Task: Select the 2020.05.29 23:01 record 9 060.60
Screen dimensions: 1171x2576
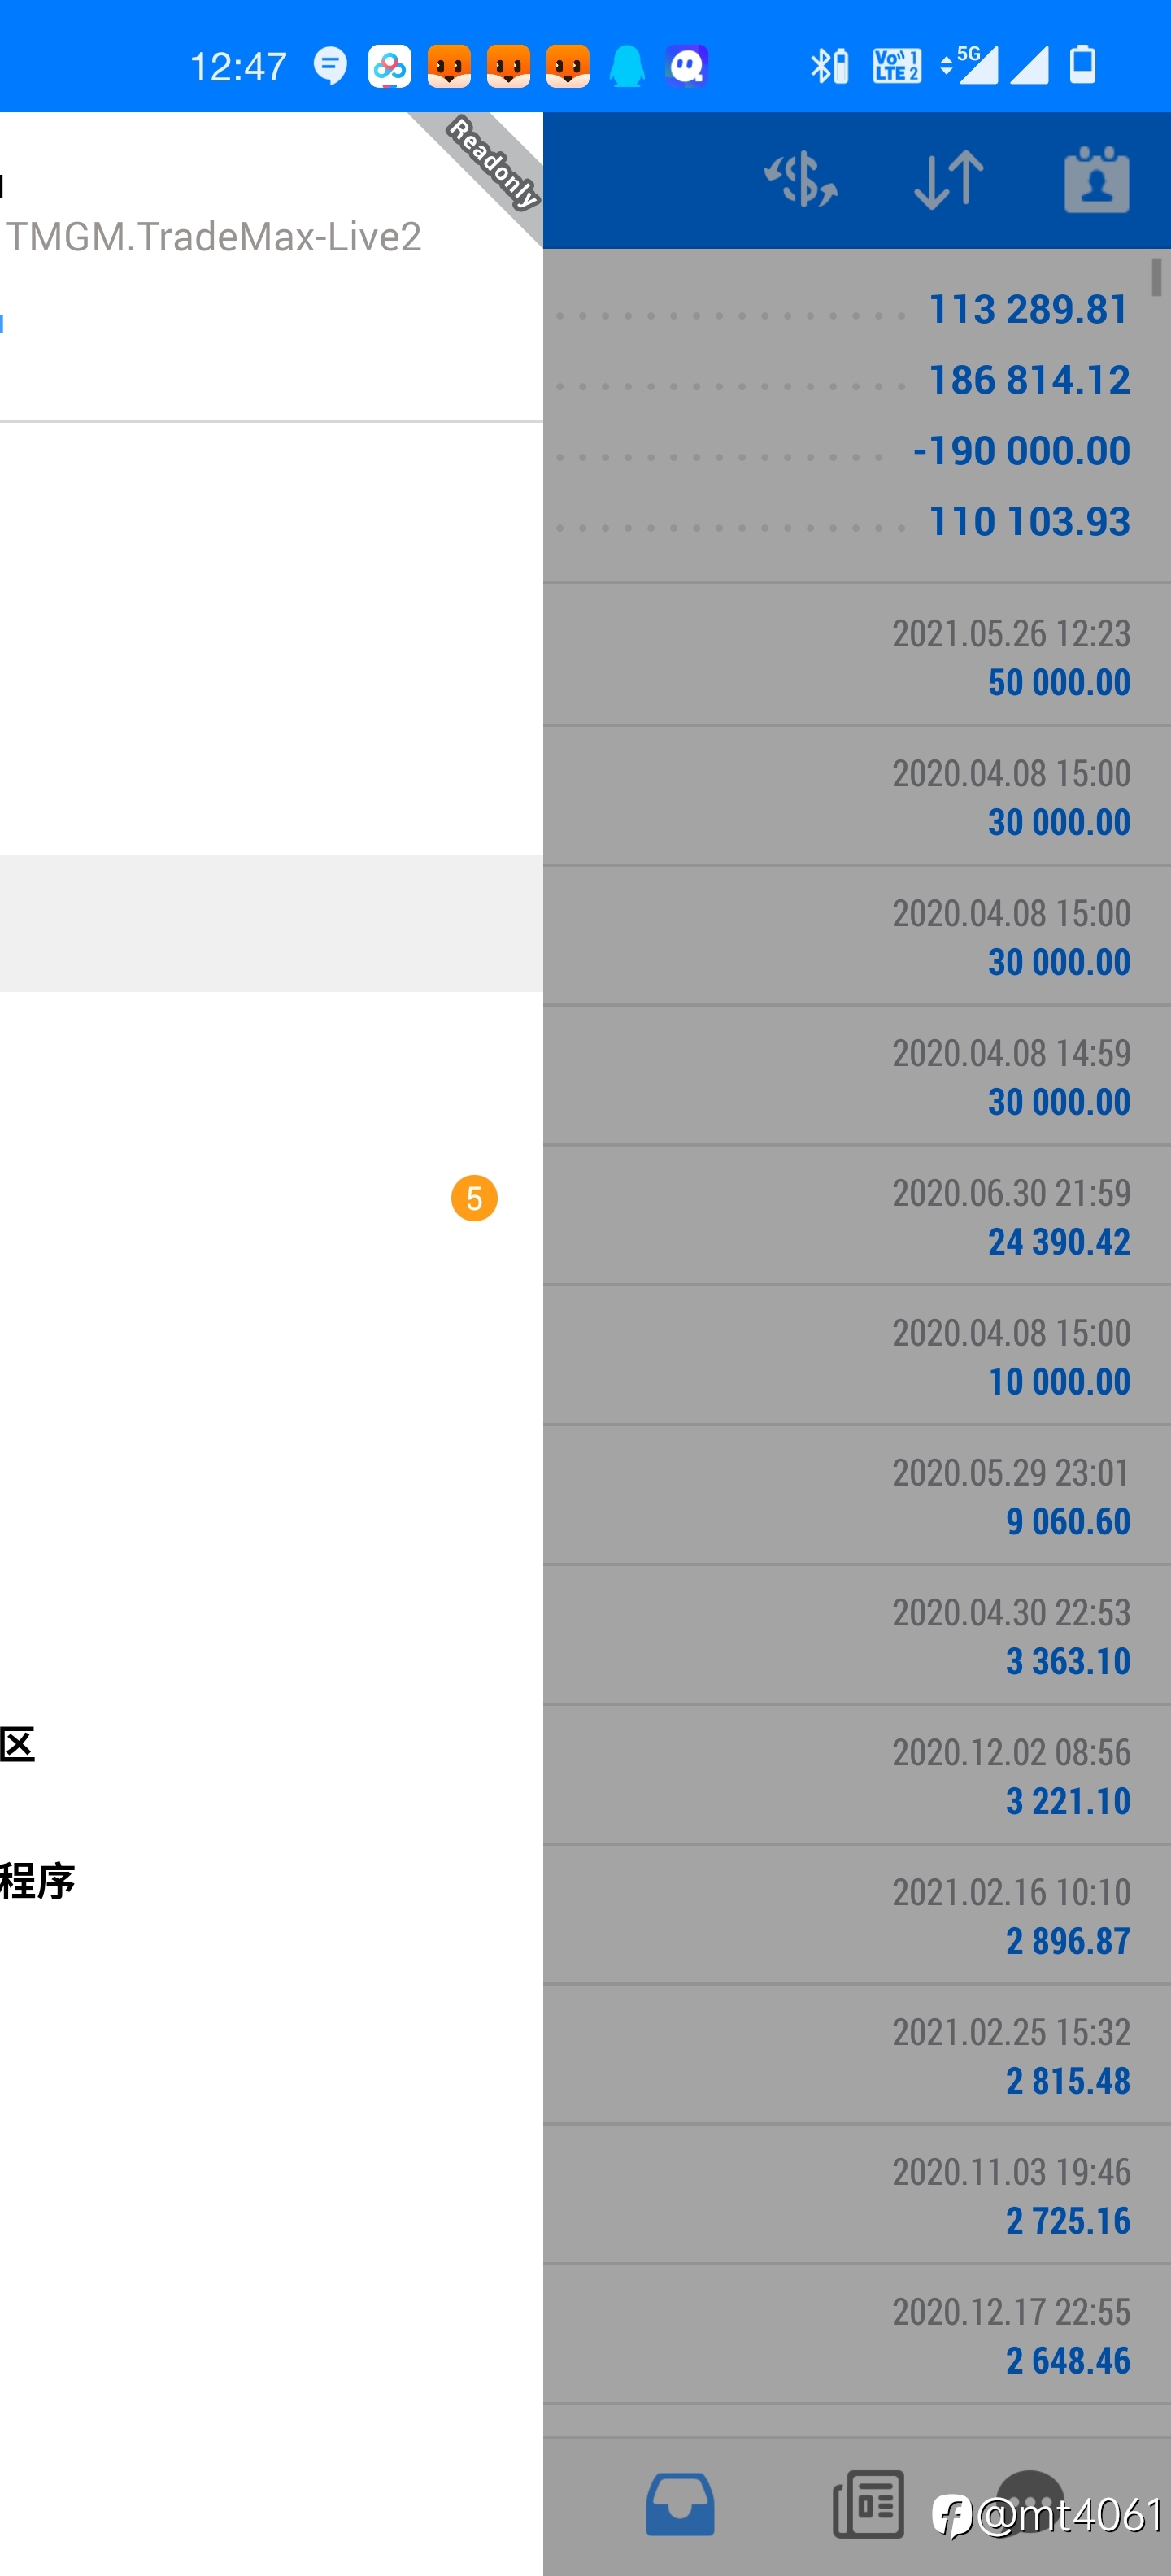Action: tap(857, 1495)
